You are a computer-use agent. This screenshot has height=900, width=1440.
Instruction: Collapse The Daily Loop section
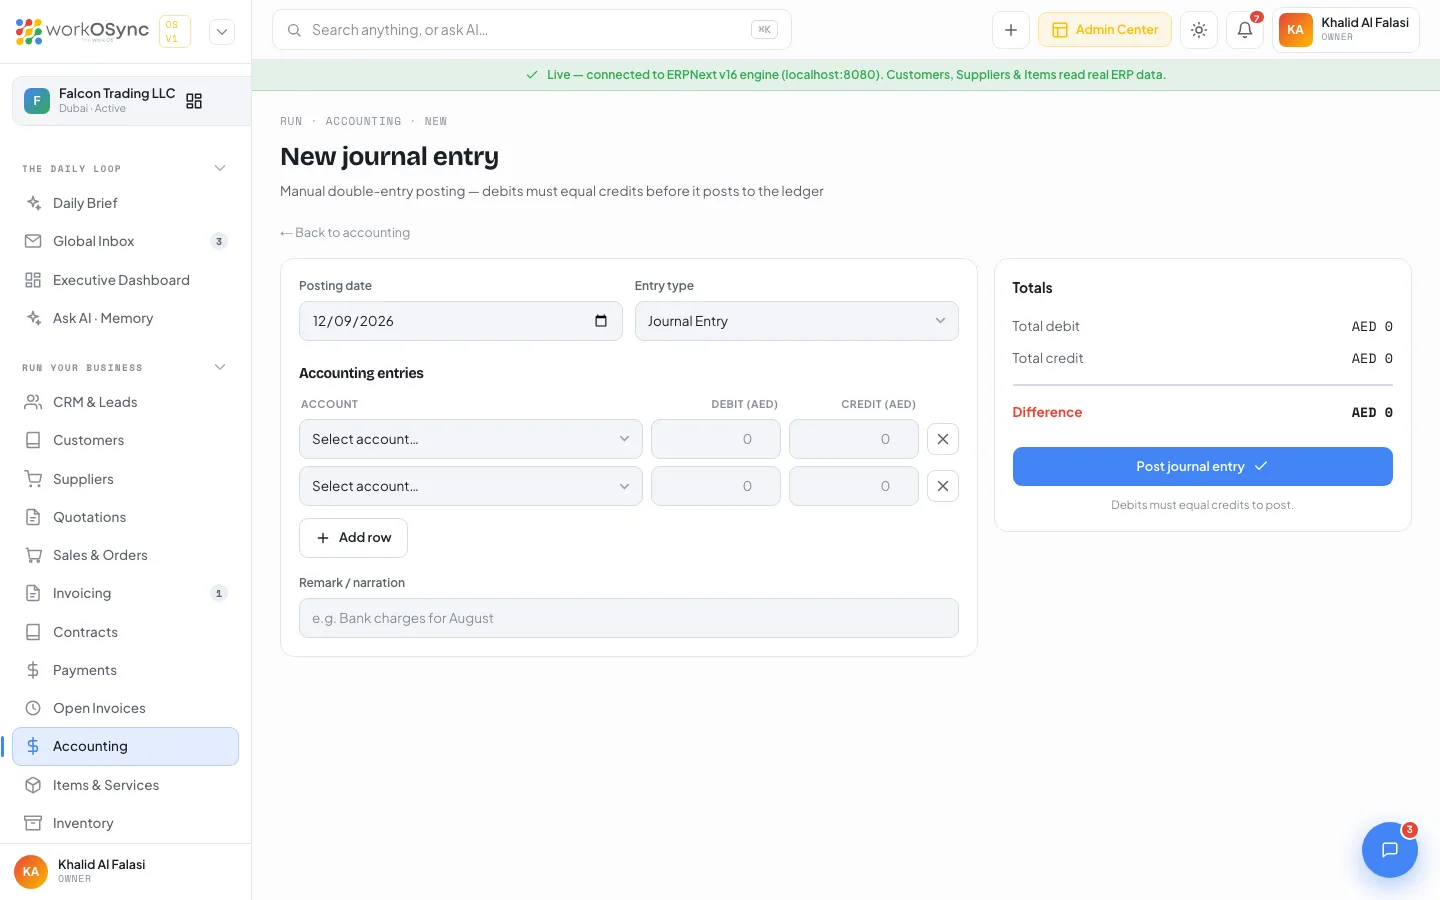220,168
